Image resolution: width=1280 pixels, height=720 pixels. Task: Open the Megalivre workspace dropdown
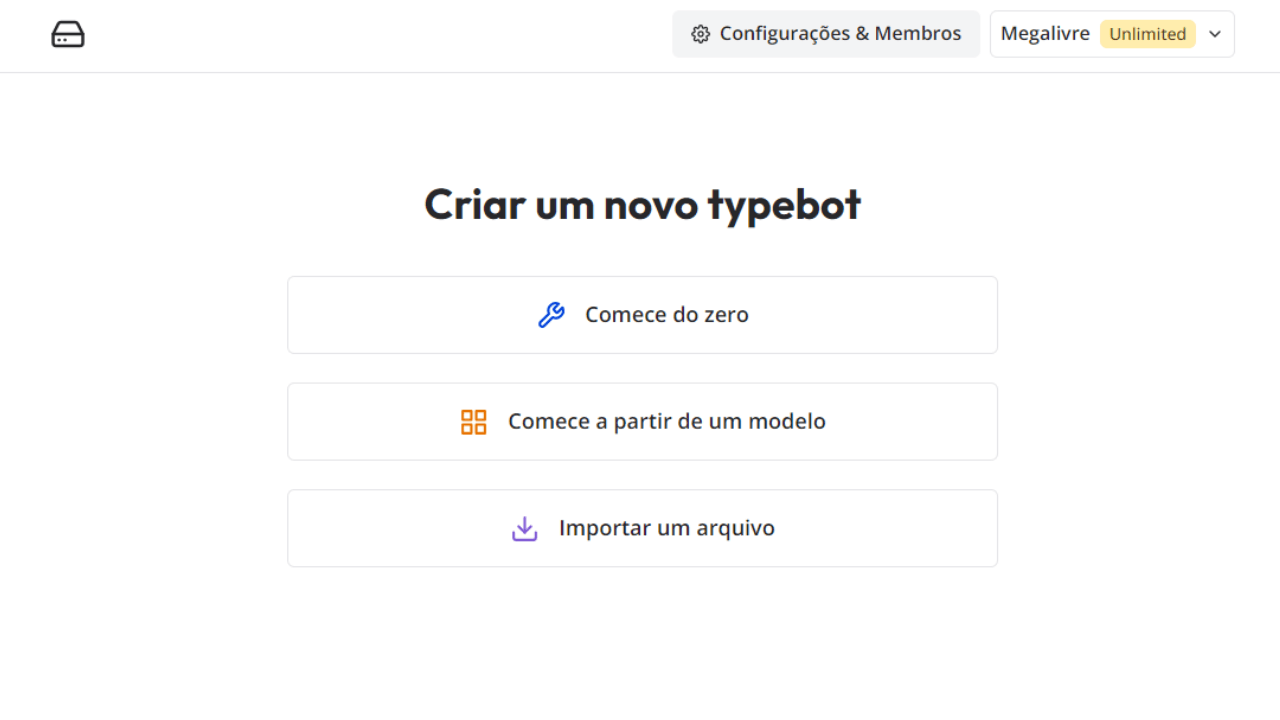tap(1112, 34)
